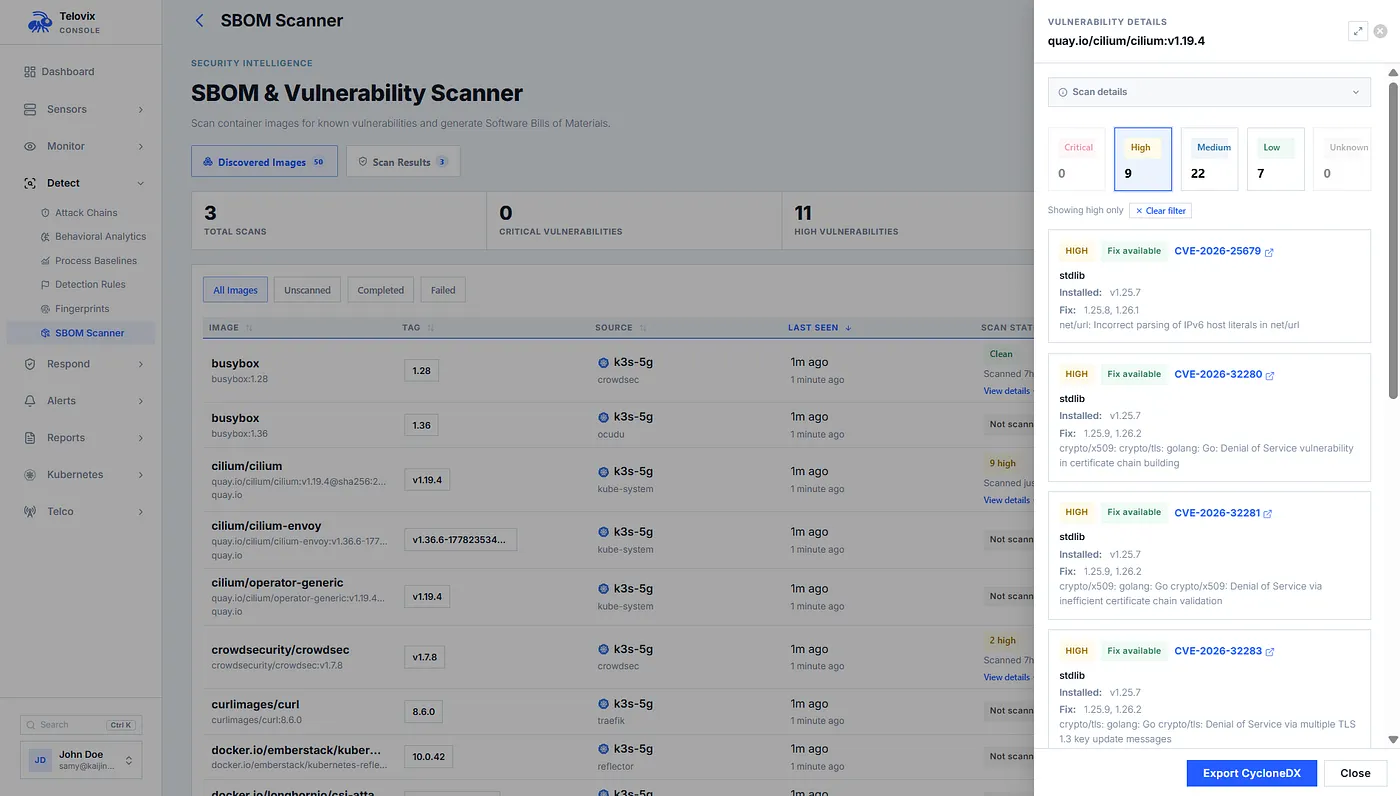This screenshot has height=796, width=1400.
Task: Open the Dashboard grid icon
Action: click(x=30, y=72)
